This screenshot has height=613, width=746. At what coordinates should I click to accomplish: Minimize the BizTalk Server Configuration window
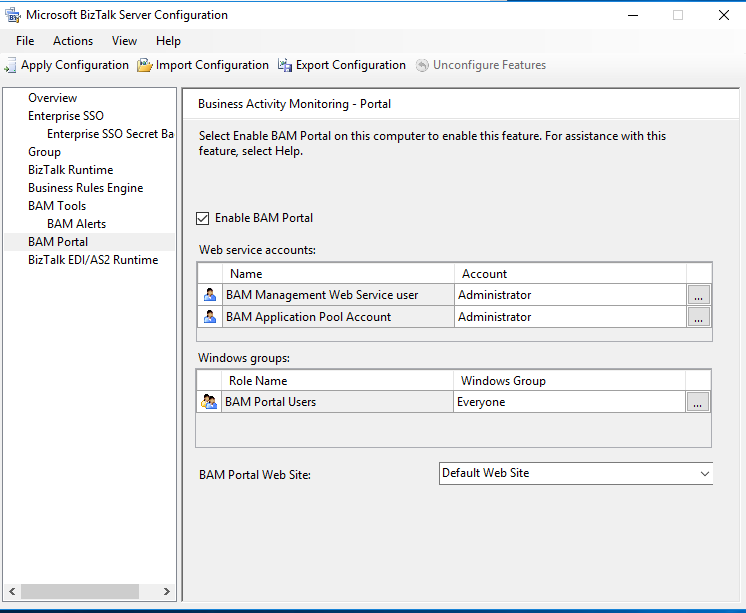[633, 15]
